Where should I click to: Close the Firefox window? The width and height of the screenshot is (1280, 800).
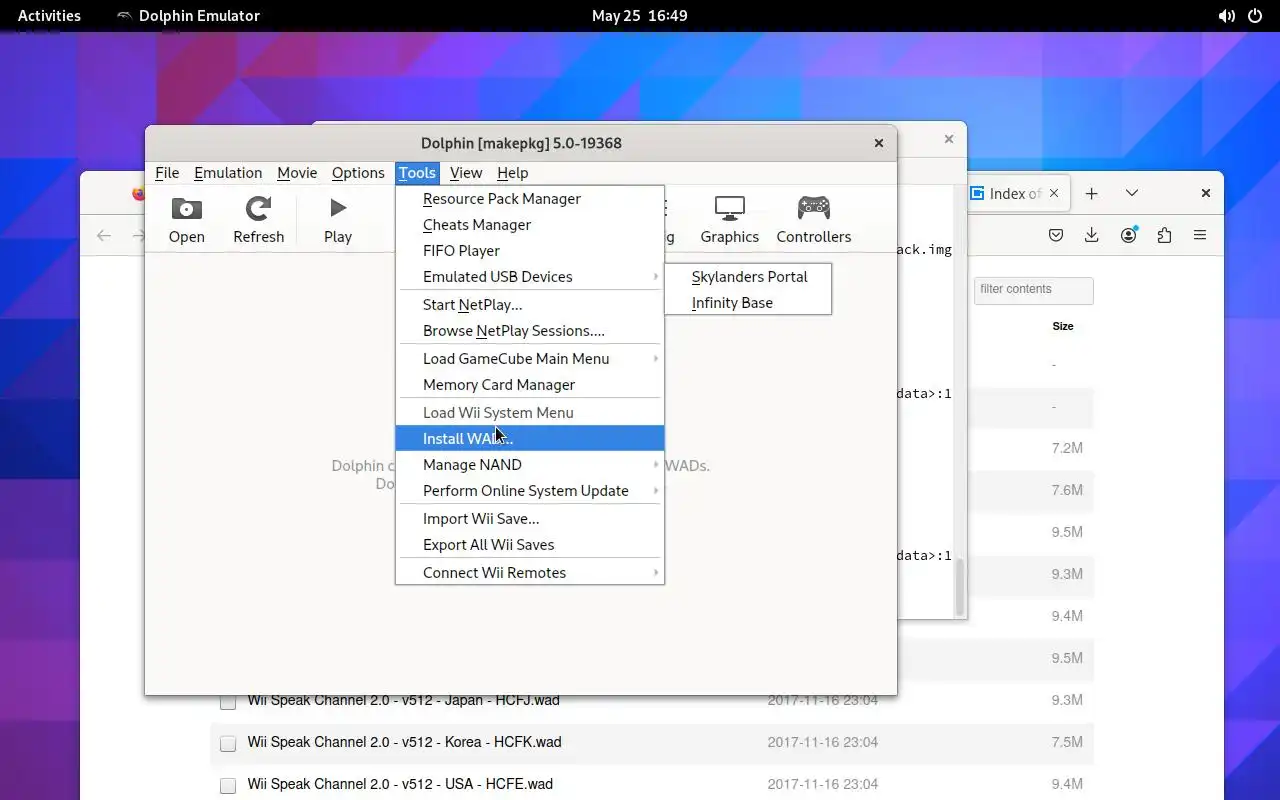[1206, 193]
